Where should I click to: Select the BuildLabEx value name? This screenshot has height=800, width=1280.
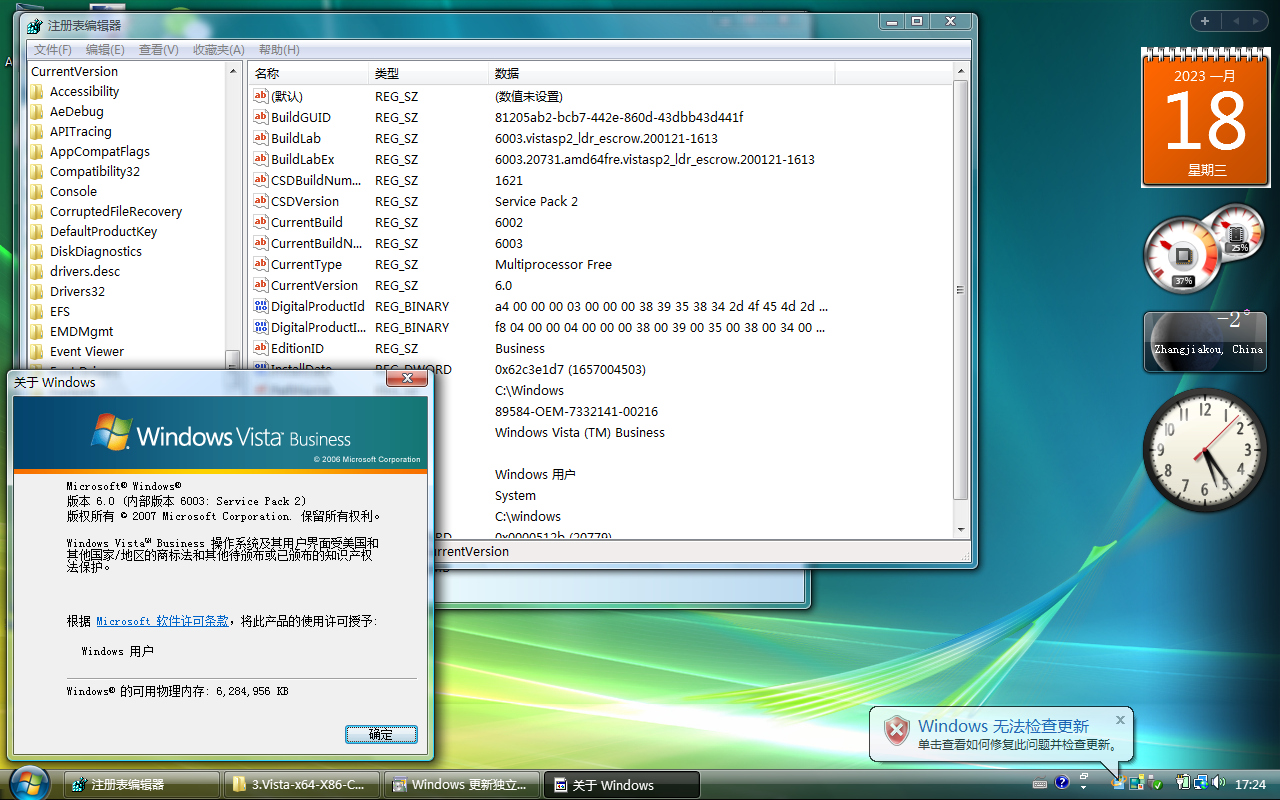pyautogui.click(x=303, y=159)
